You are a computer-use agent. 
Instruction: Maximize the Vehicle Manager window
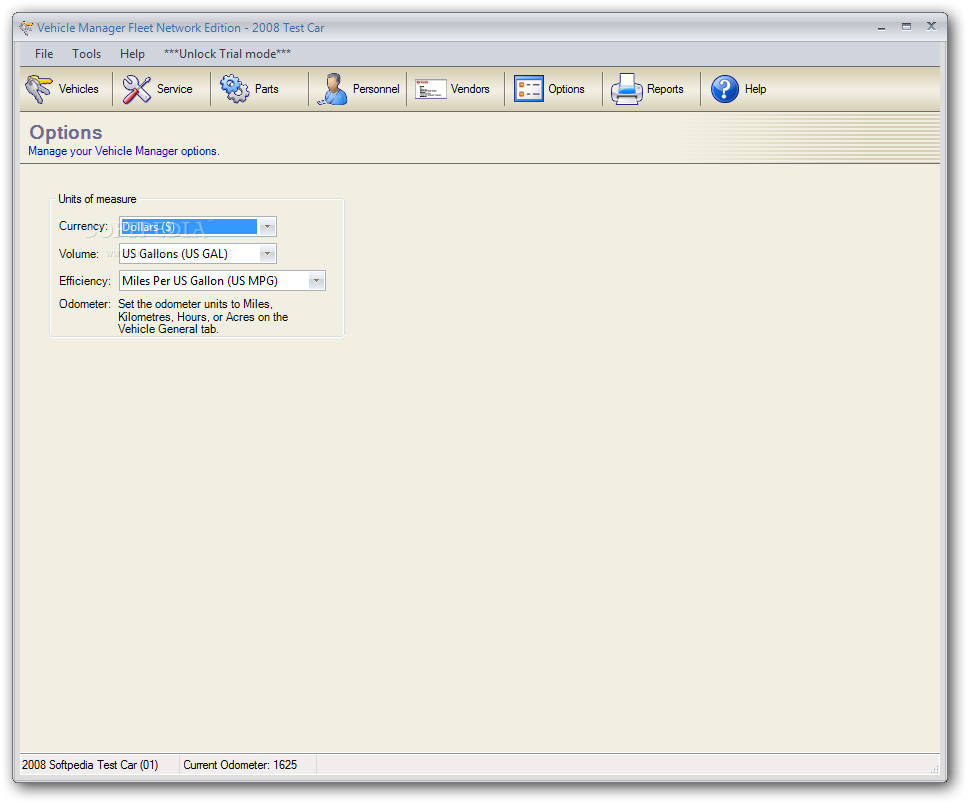click(906, 27)
